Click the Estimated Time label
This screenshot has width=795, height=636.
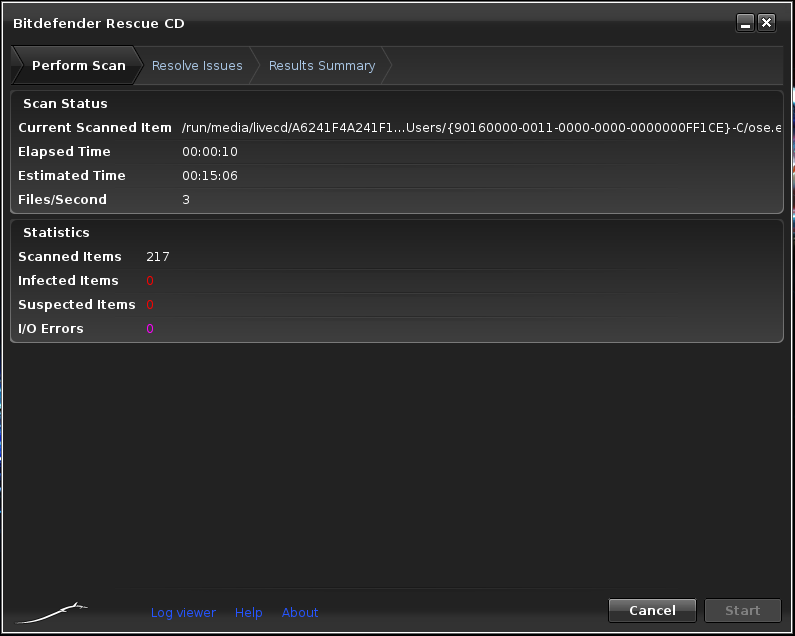(71, 175)
